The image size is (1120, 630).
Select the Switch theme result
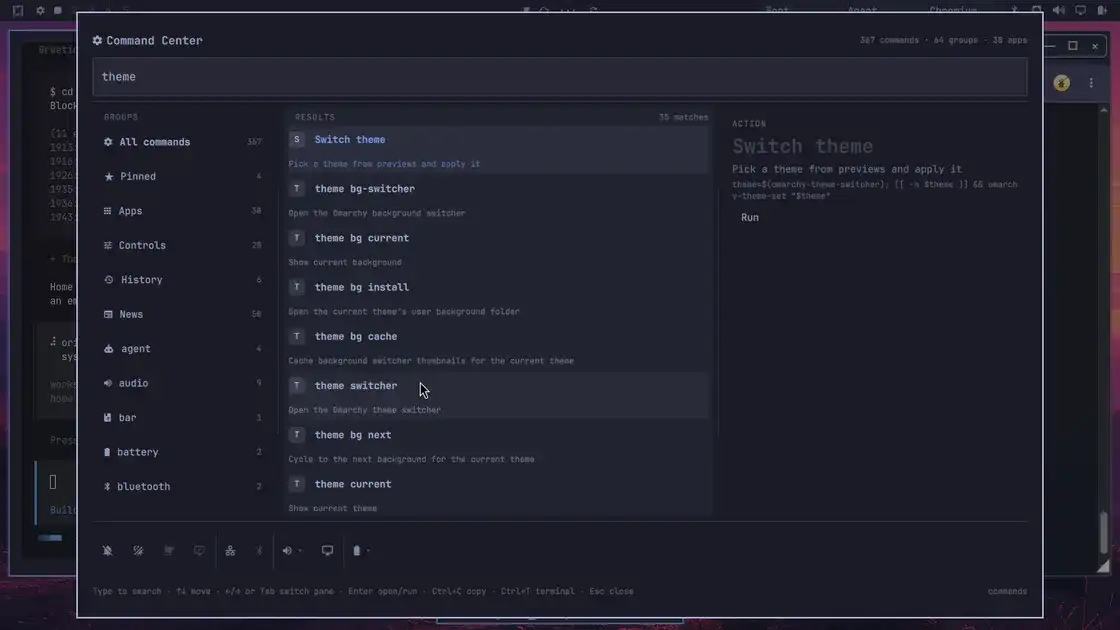(498, 151)
